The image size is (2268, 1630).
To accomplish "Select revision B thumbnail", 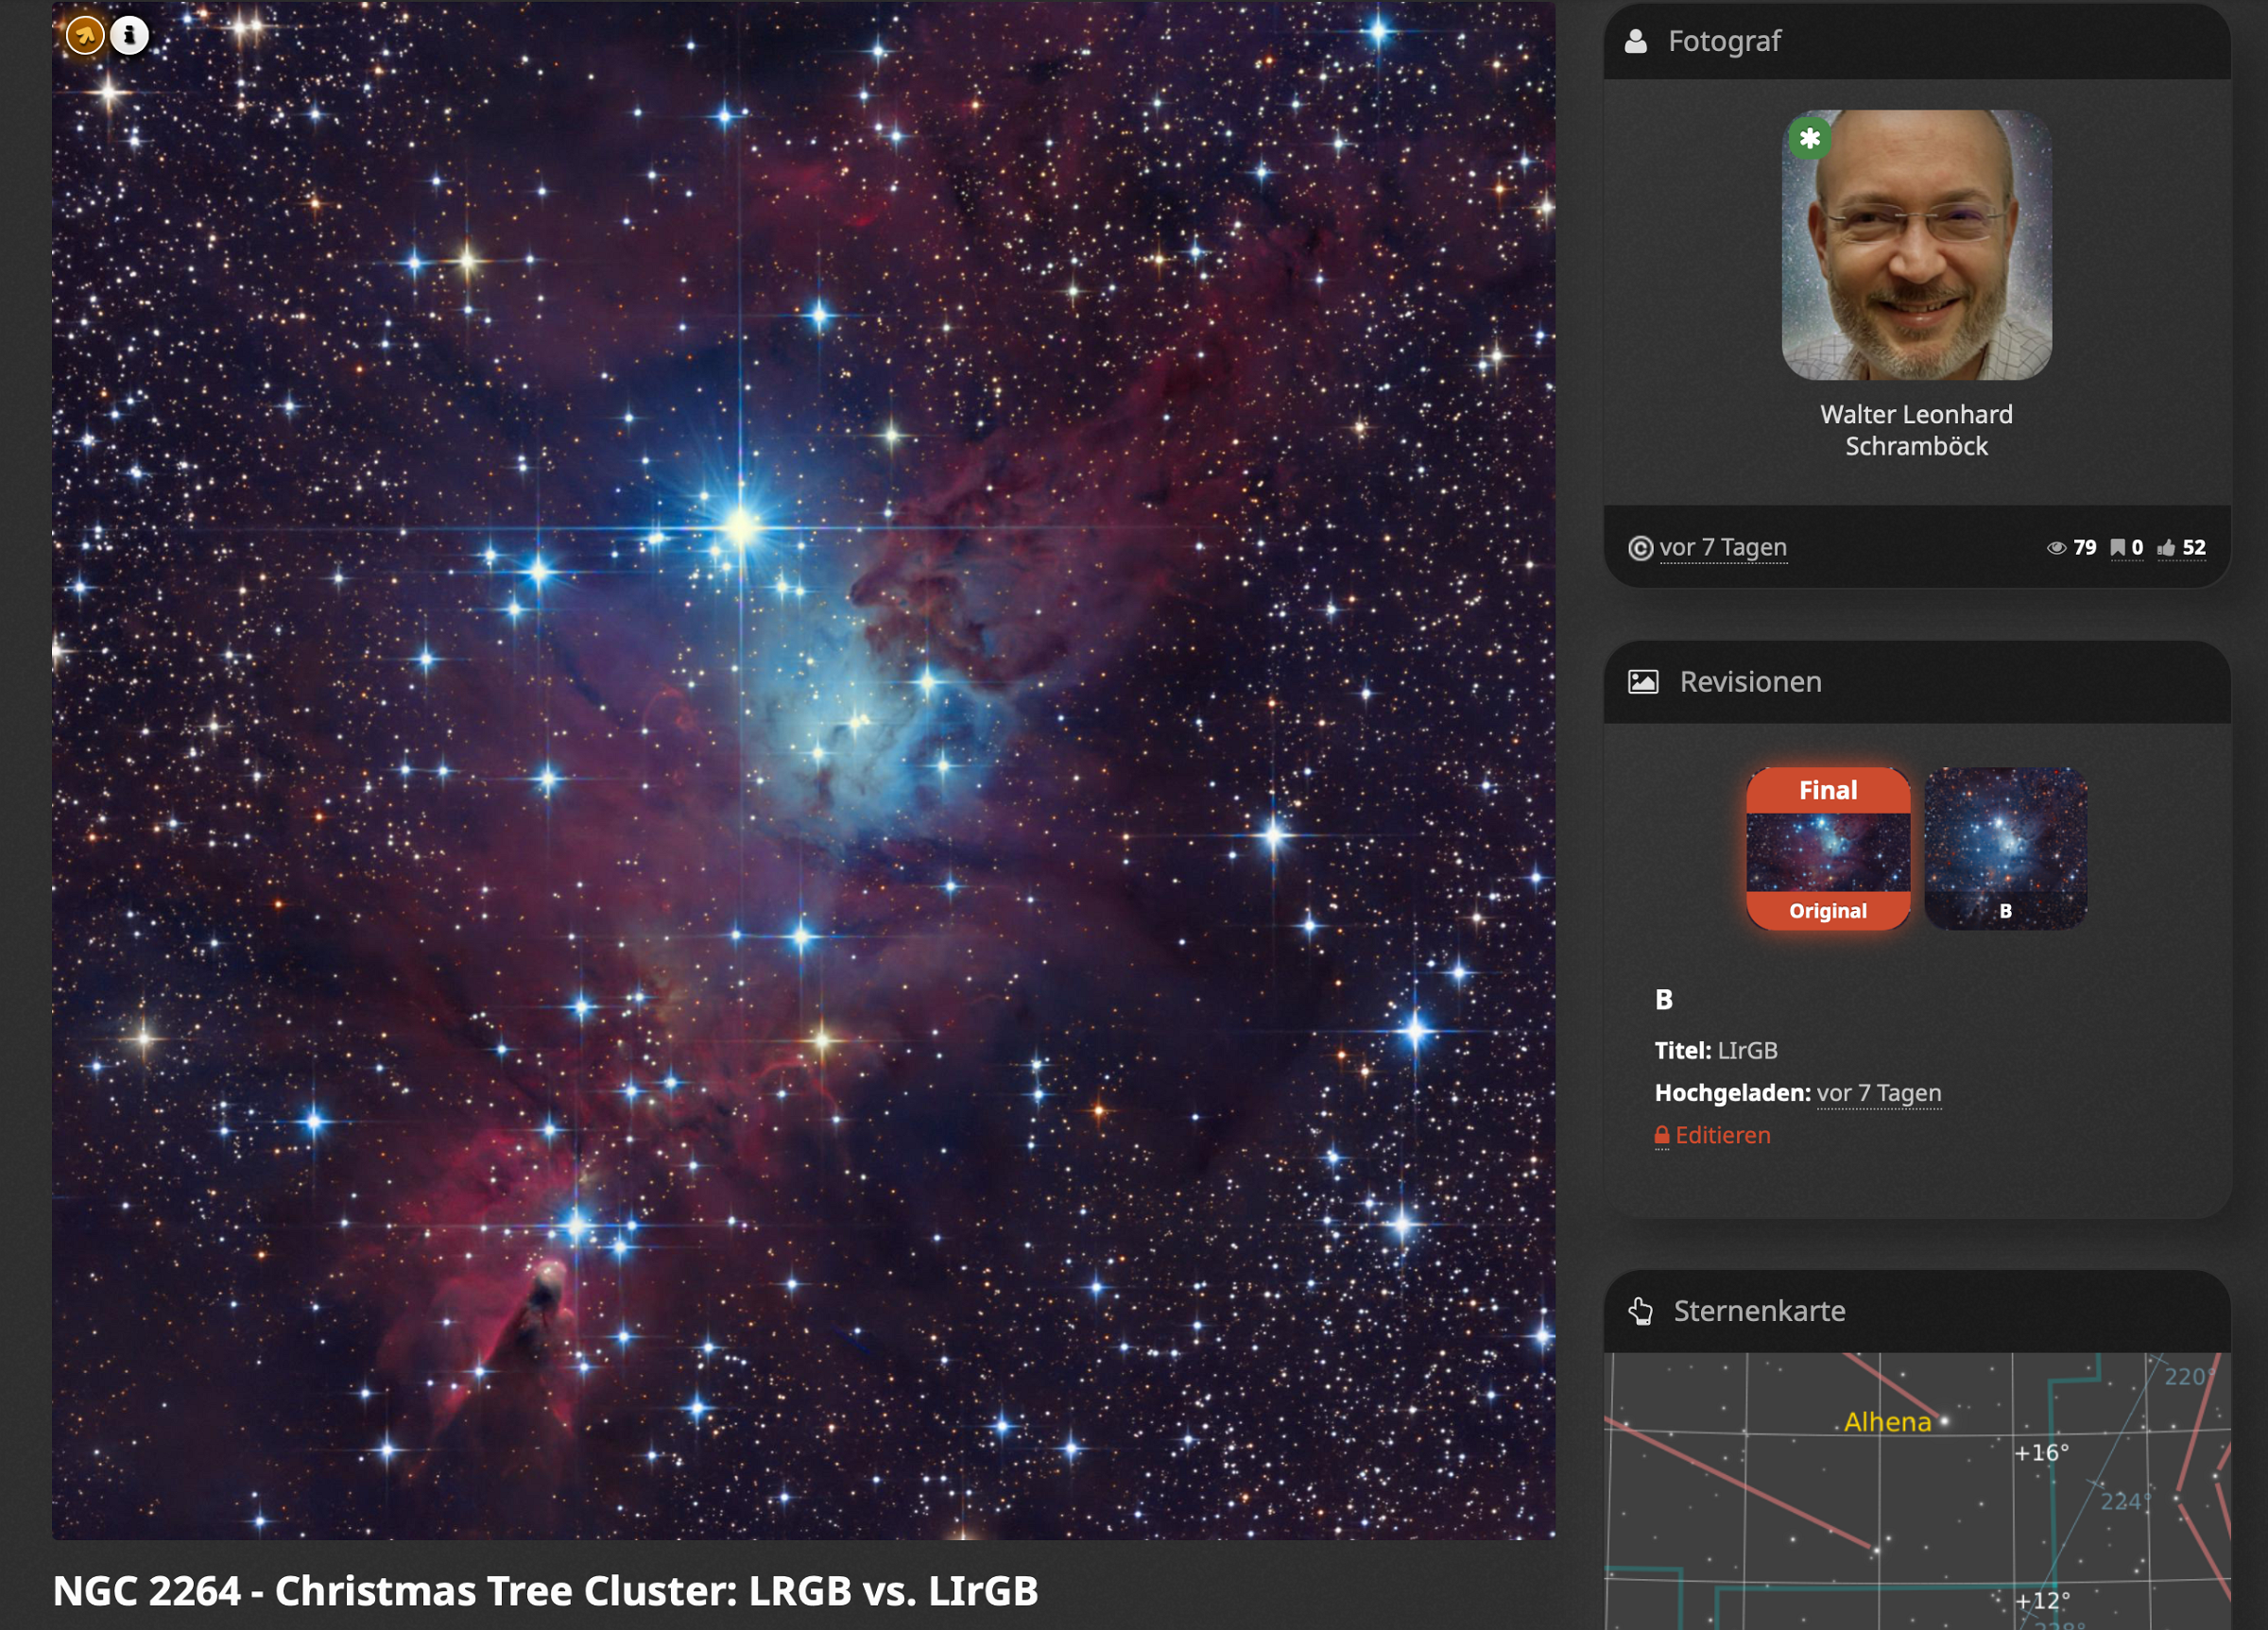I will (x=2005, y=849).
